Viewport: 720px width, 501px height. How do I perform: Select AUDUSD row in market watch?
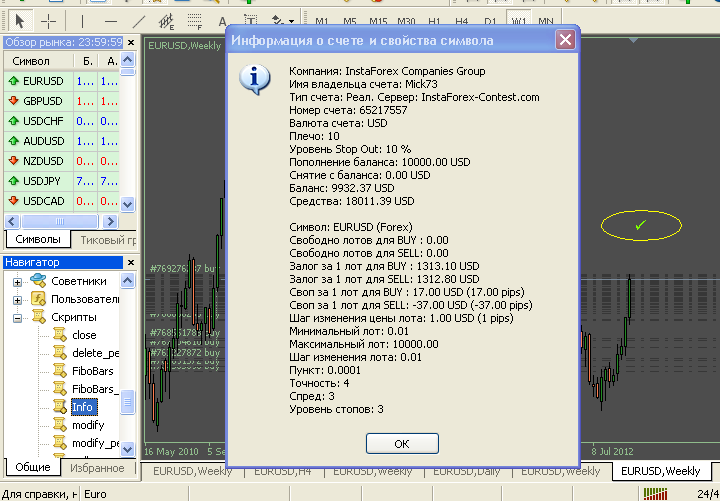pyautogui.click(x=62, y=141)
